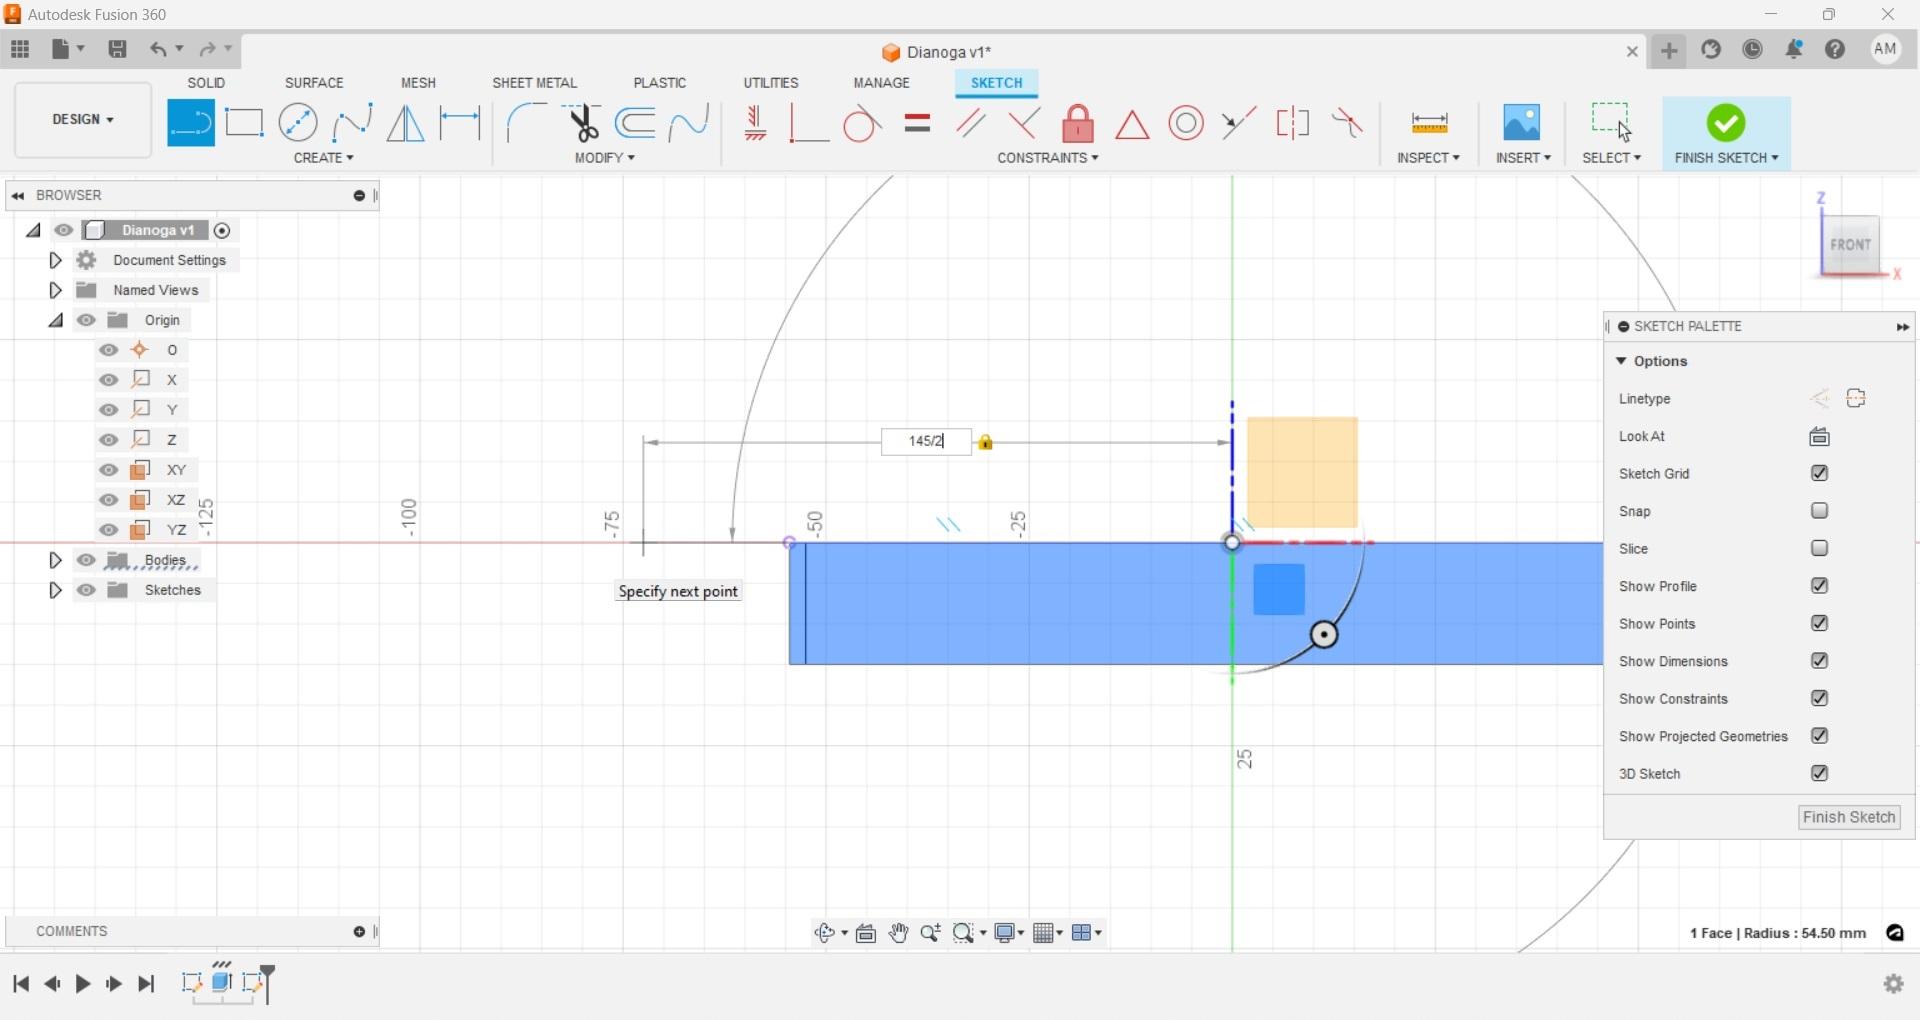
Task: Expand the Named Views node
Action: pyautogui.click(x=55, y=290)
